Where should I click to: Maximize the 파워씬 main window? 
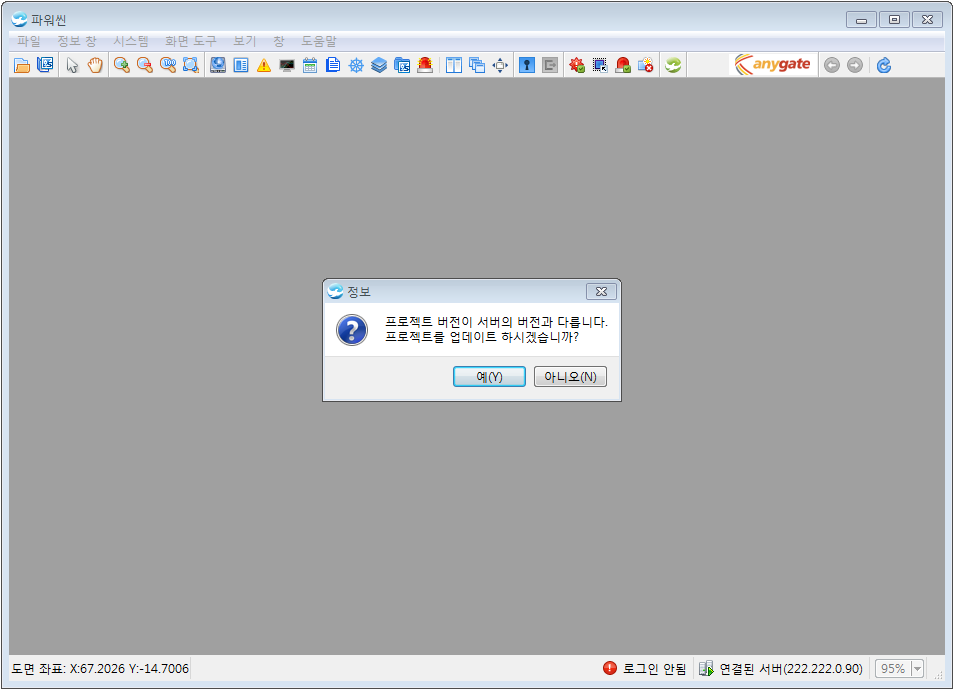[x=894, y=20]
